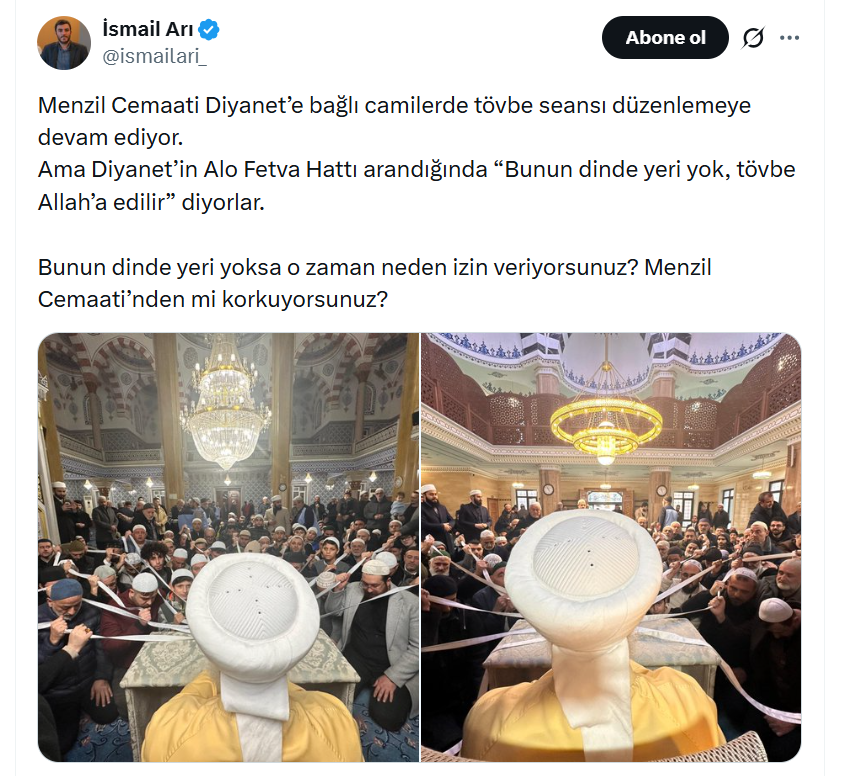The height and width of the screenshot is (776, 841).
Task: Open the three-dot more options menu
Action: [x=790, y=38]
